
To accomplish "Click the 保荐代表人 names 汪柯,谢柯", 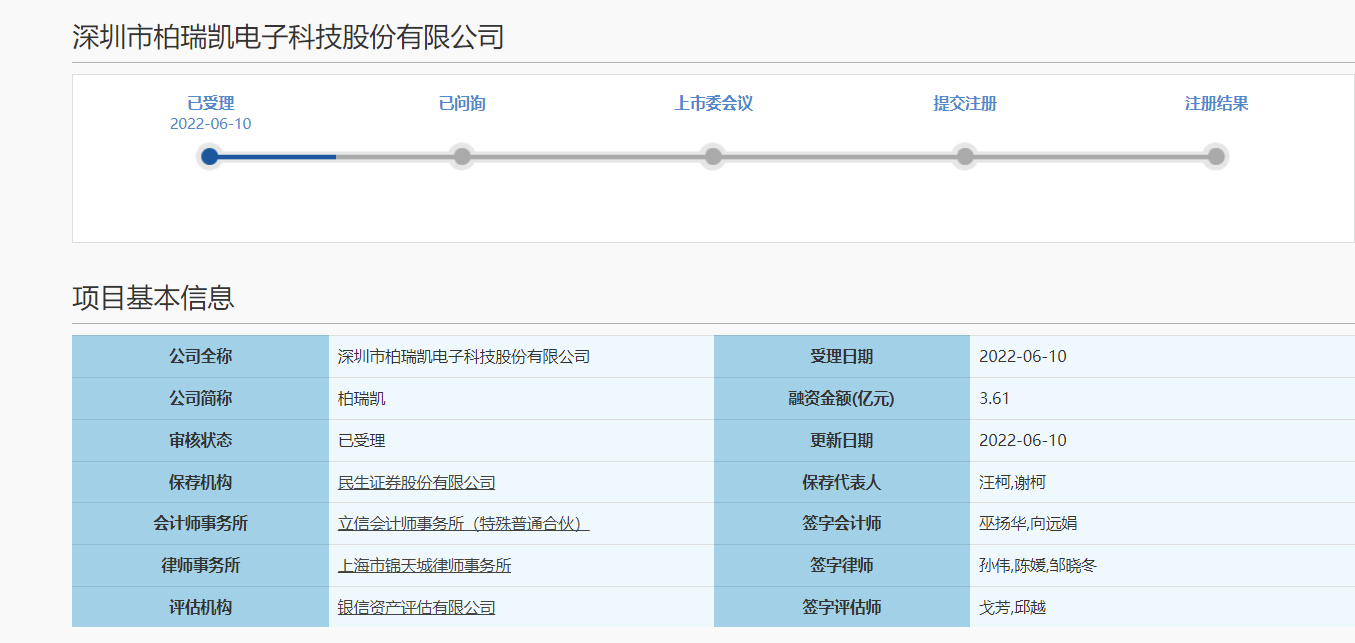I will pos(1011,483).
